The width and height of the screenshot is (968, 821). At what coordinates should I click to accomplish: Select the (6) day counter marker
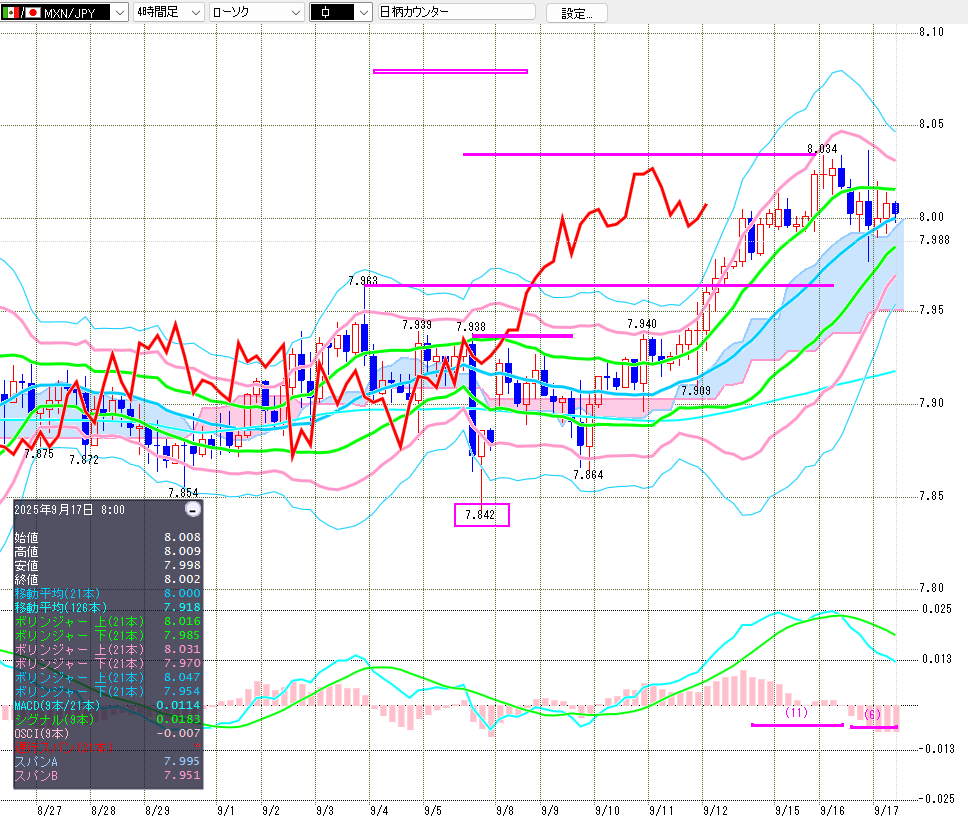[x=873, y=714]
